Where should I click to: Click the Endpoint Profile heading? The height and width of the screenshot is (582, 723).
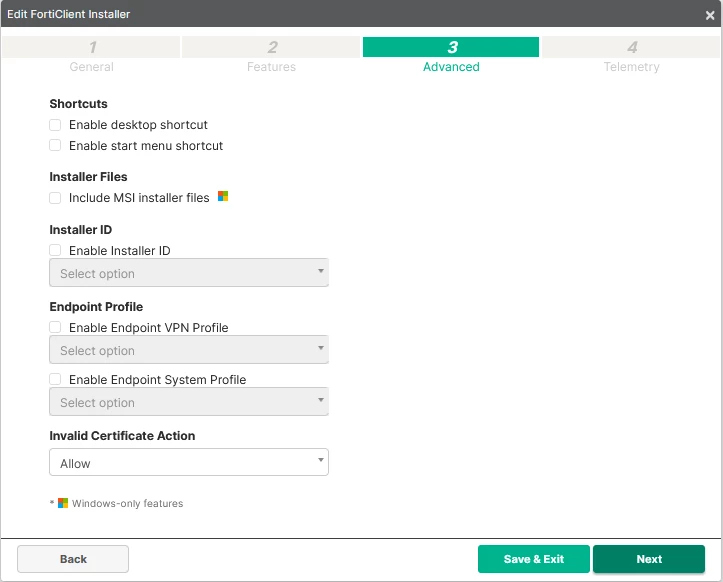pyautogui.click(x=96, y=307)
